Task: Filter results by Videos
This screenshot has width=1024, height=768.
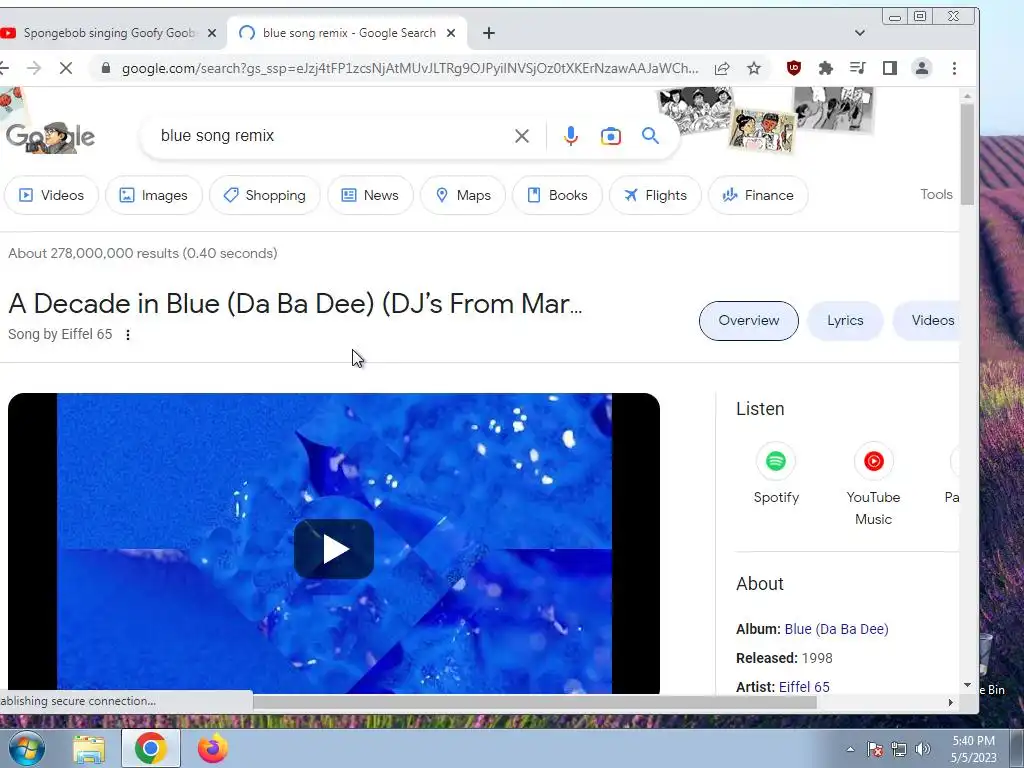Action: [51, 195]
